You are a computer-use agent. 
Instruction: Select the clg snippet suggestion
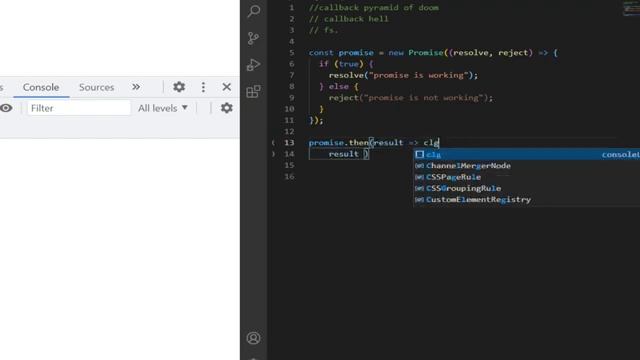click(527, 154)
